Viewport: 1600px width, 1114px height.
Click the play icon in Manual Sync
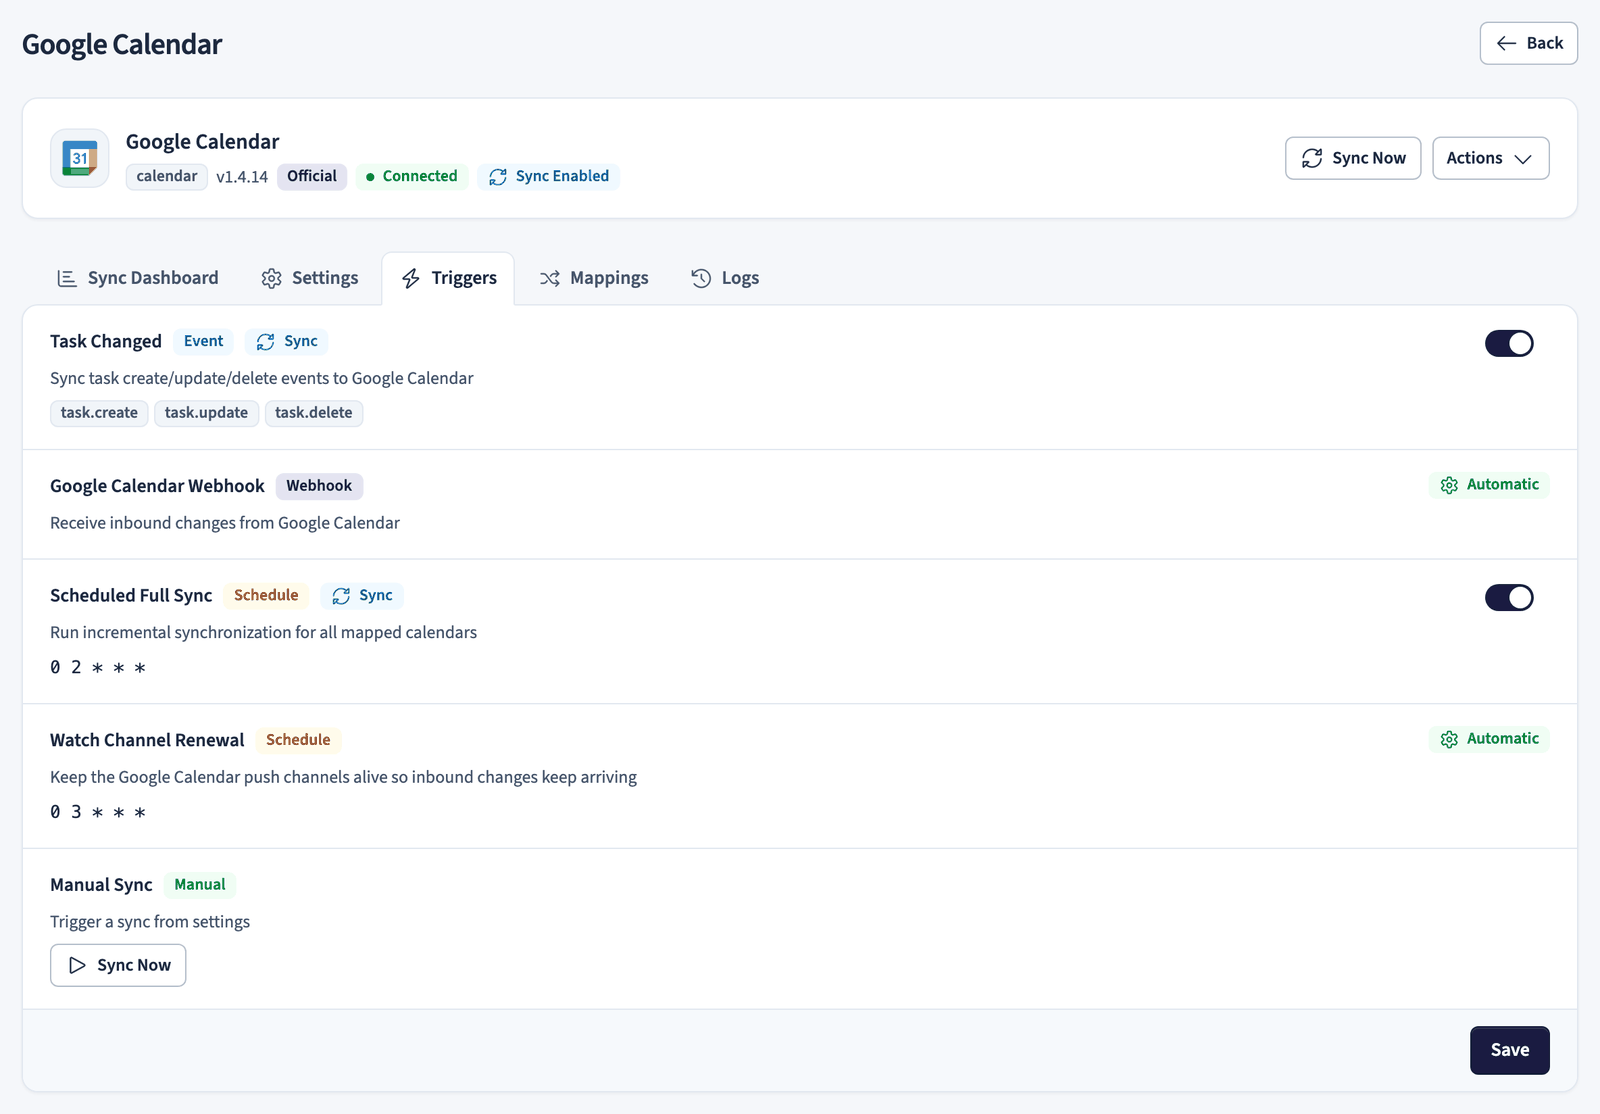pos(77,965)
